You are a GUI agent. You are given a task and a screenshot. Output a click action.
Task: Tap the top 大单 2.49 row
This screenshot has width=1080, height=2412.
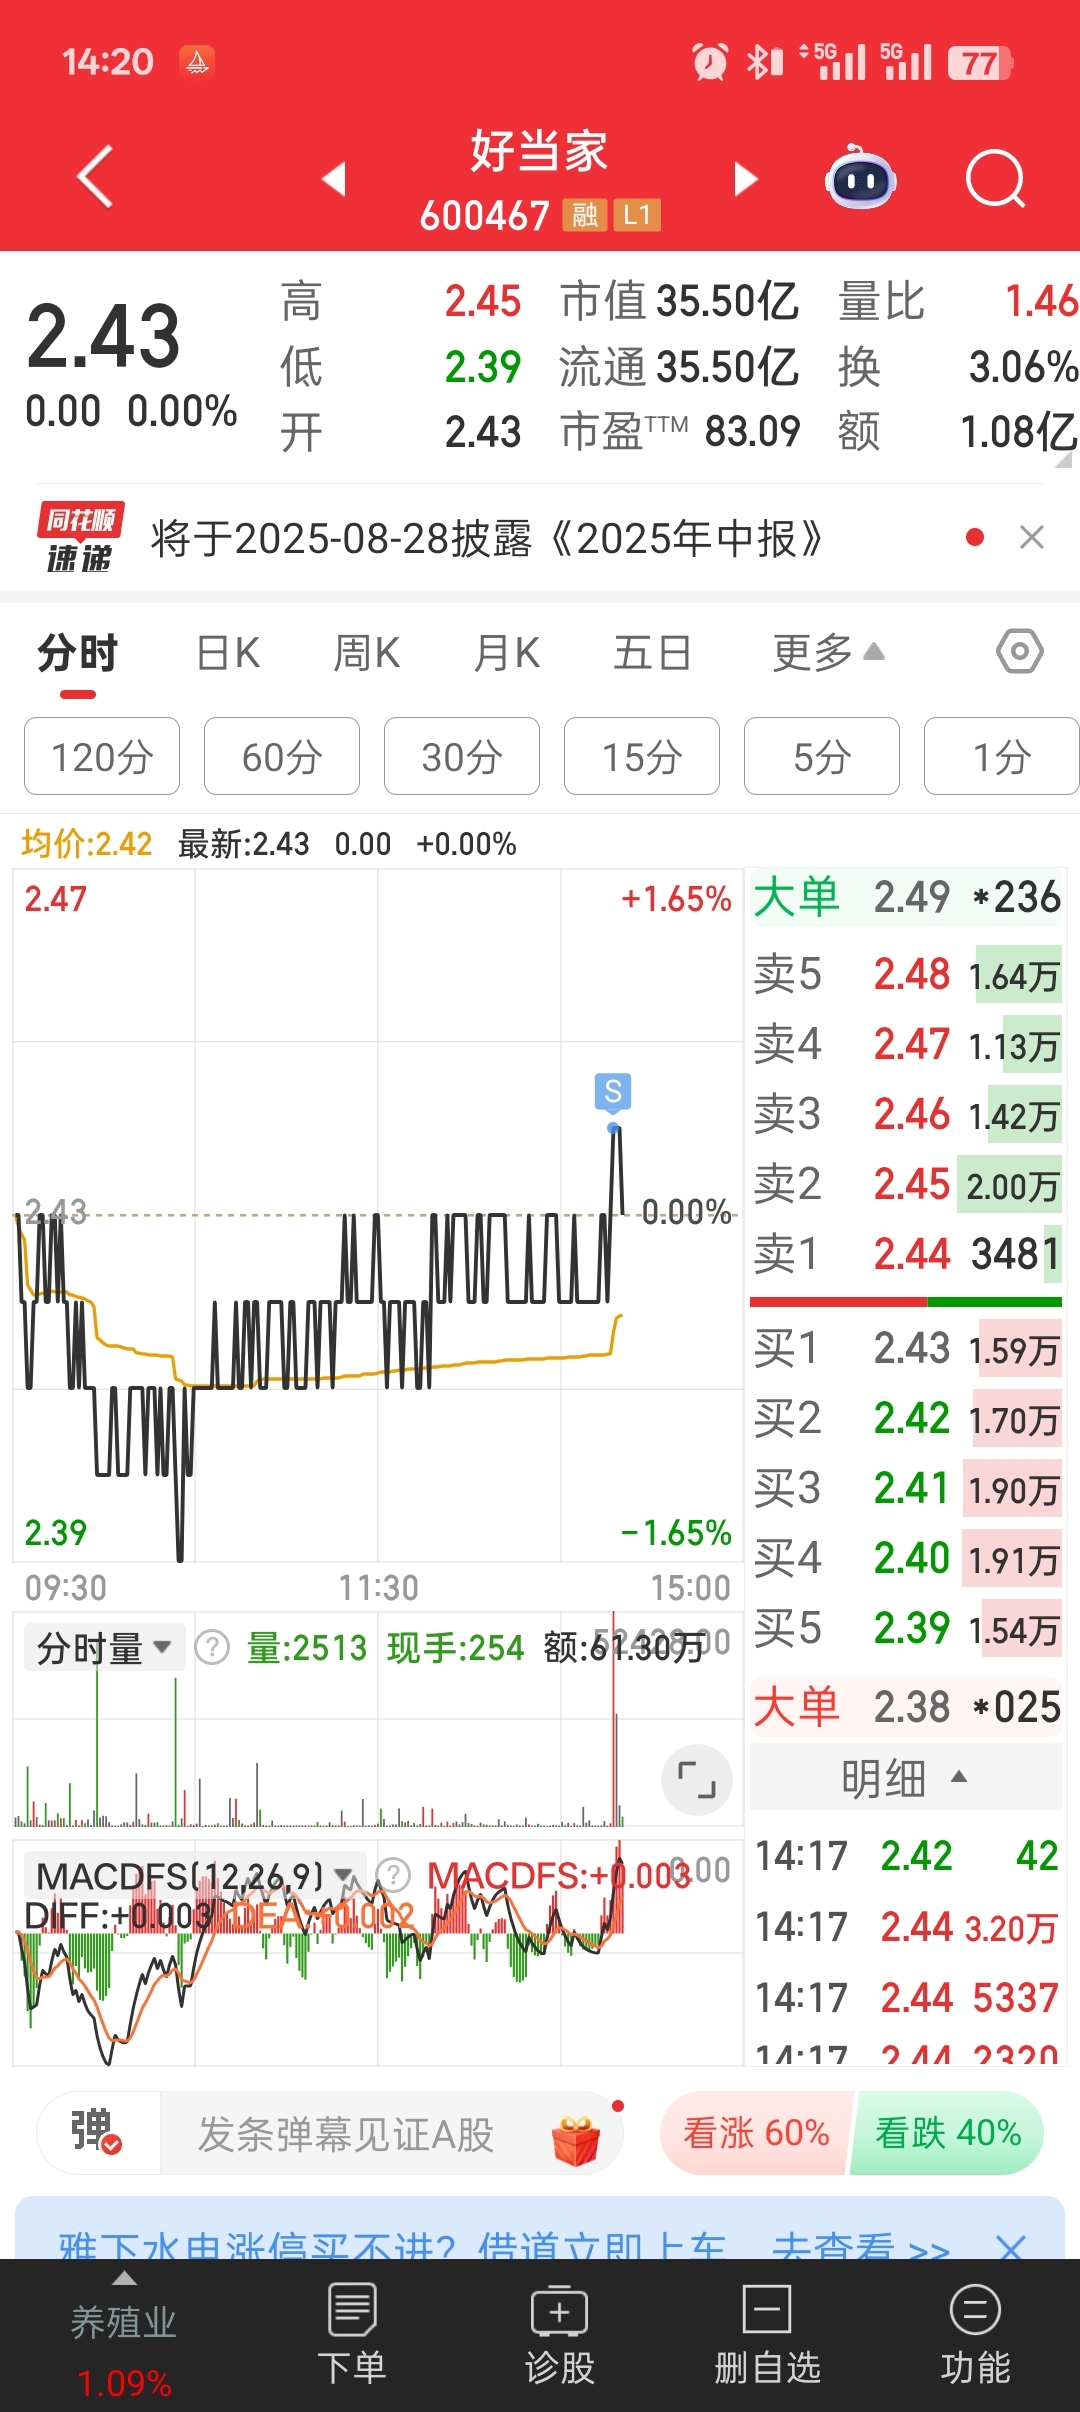pos(905,897)
